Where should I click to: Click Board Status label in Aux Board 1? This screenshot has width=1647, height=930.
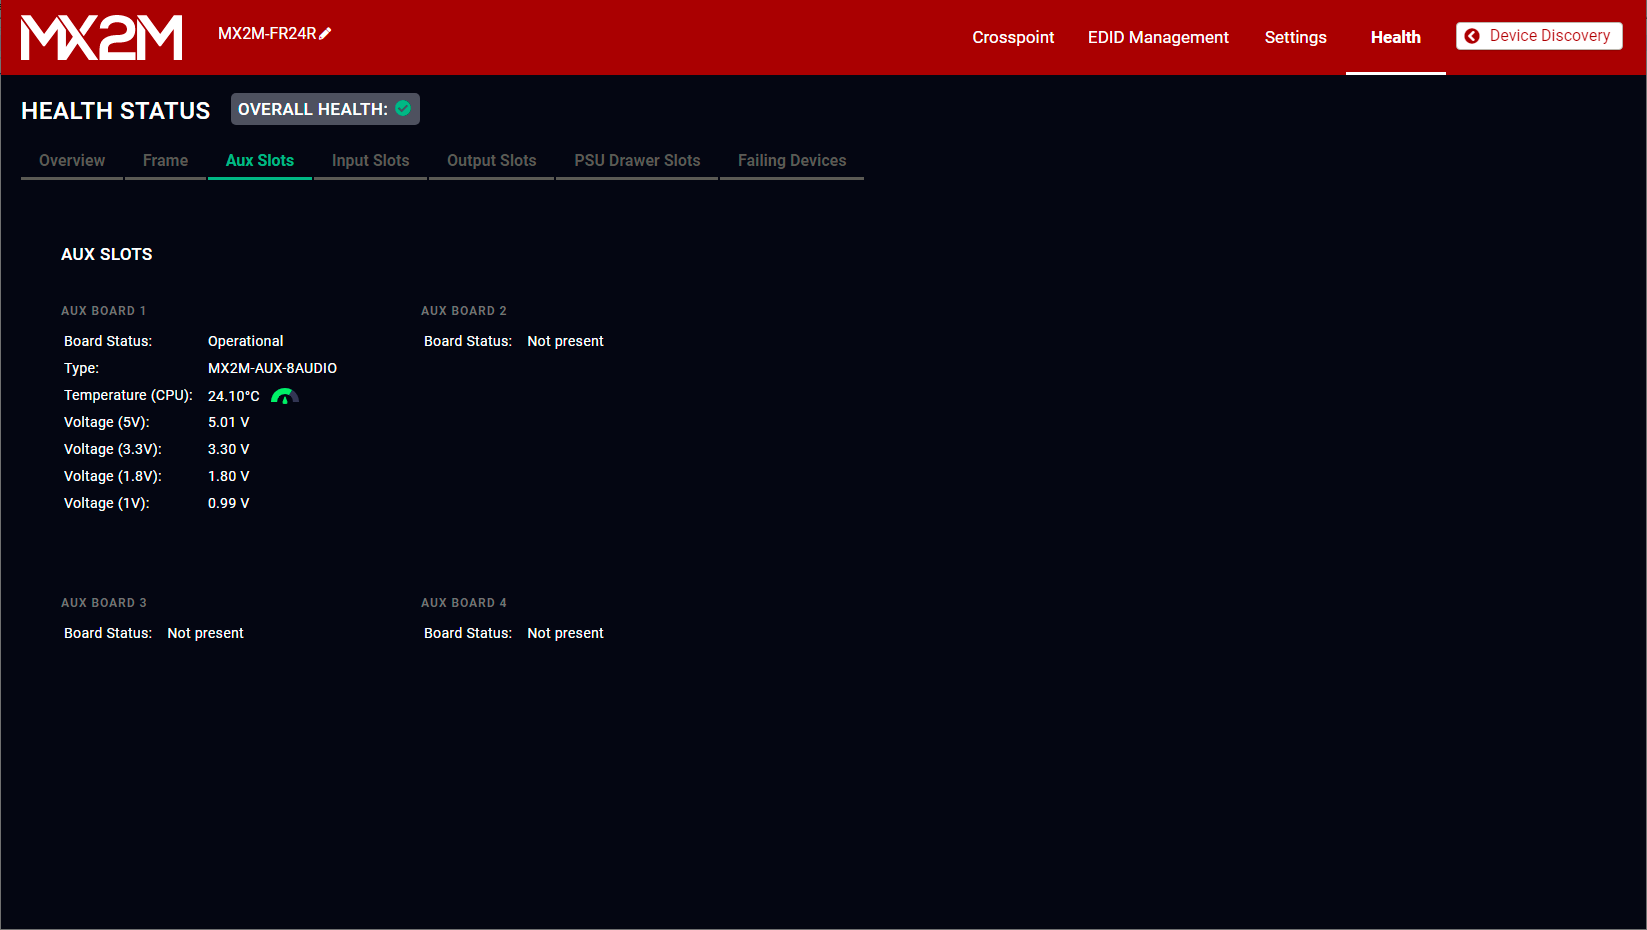[x=108, y=341]
